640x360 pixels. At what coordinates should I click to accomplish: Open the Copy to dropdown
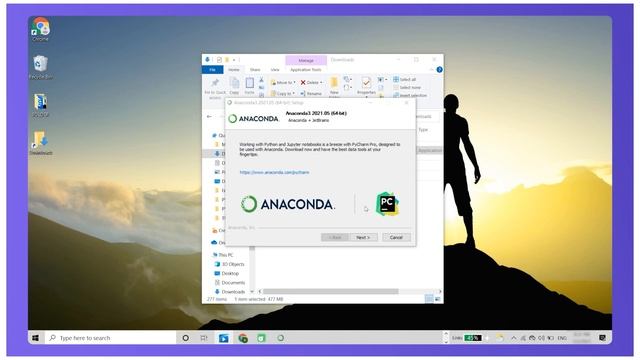[x=283, y=93]
